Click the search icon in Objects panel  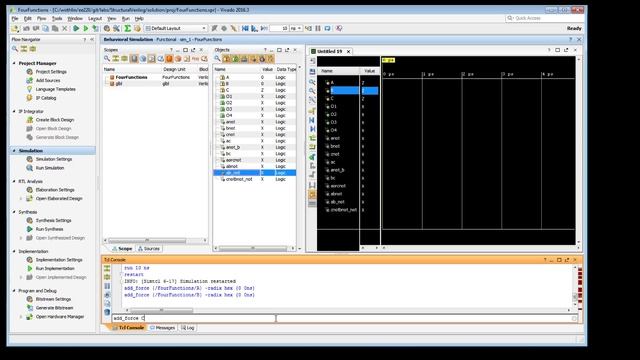pyautogui.click(x=218, y=59)
